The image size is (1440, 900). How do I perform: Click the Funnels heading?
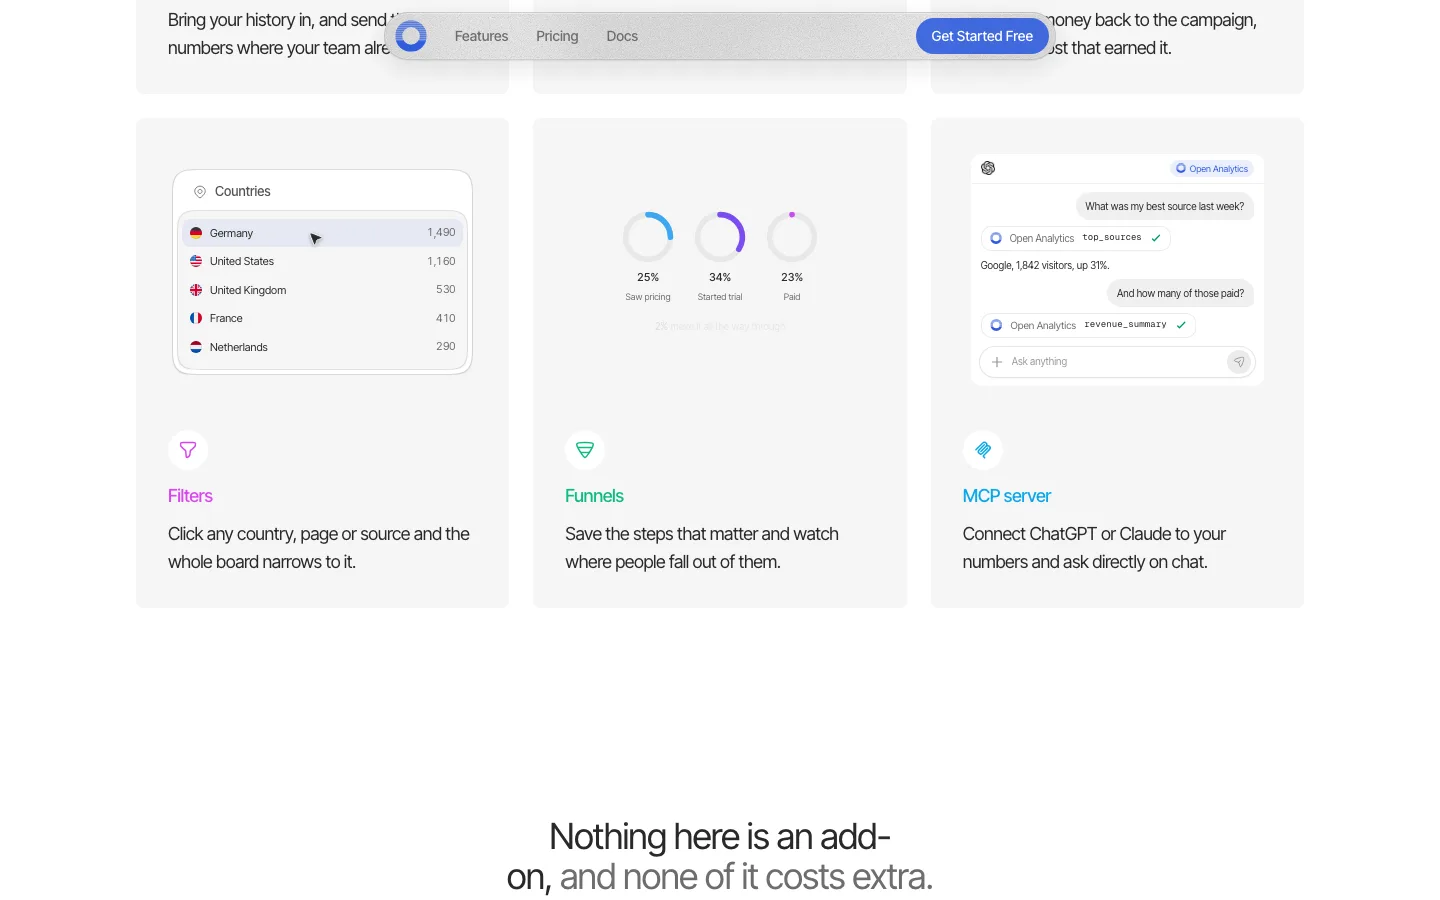594,496
